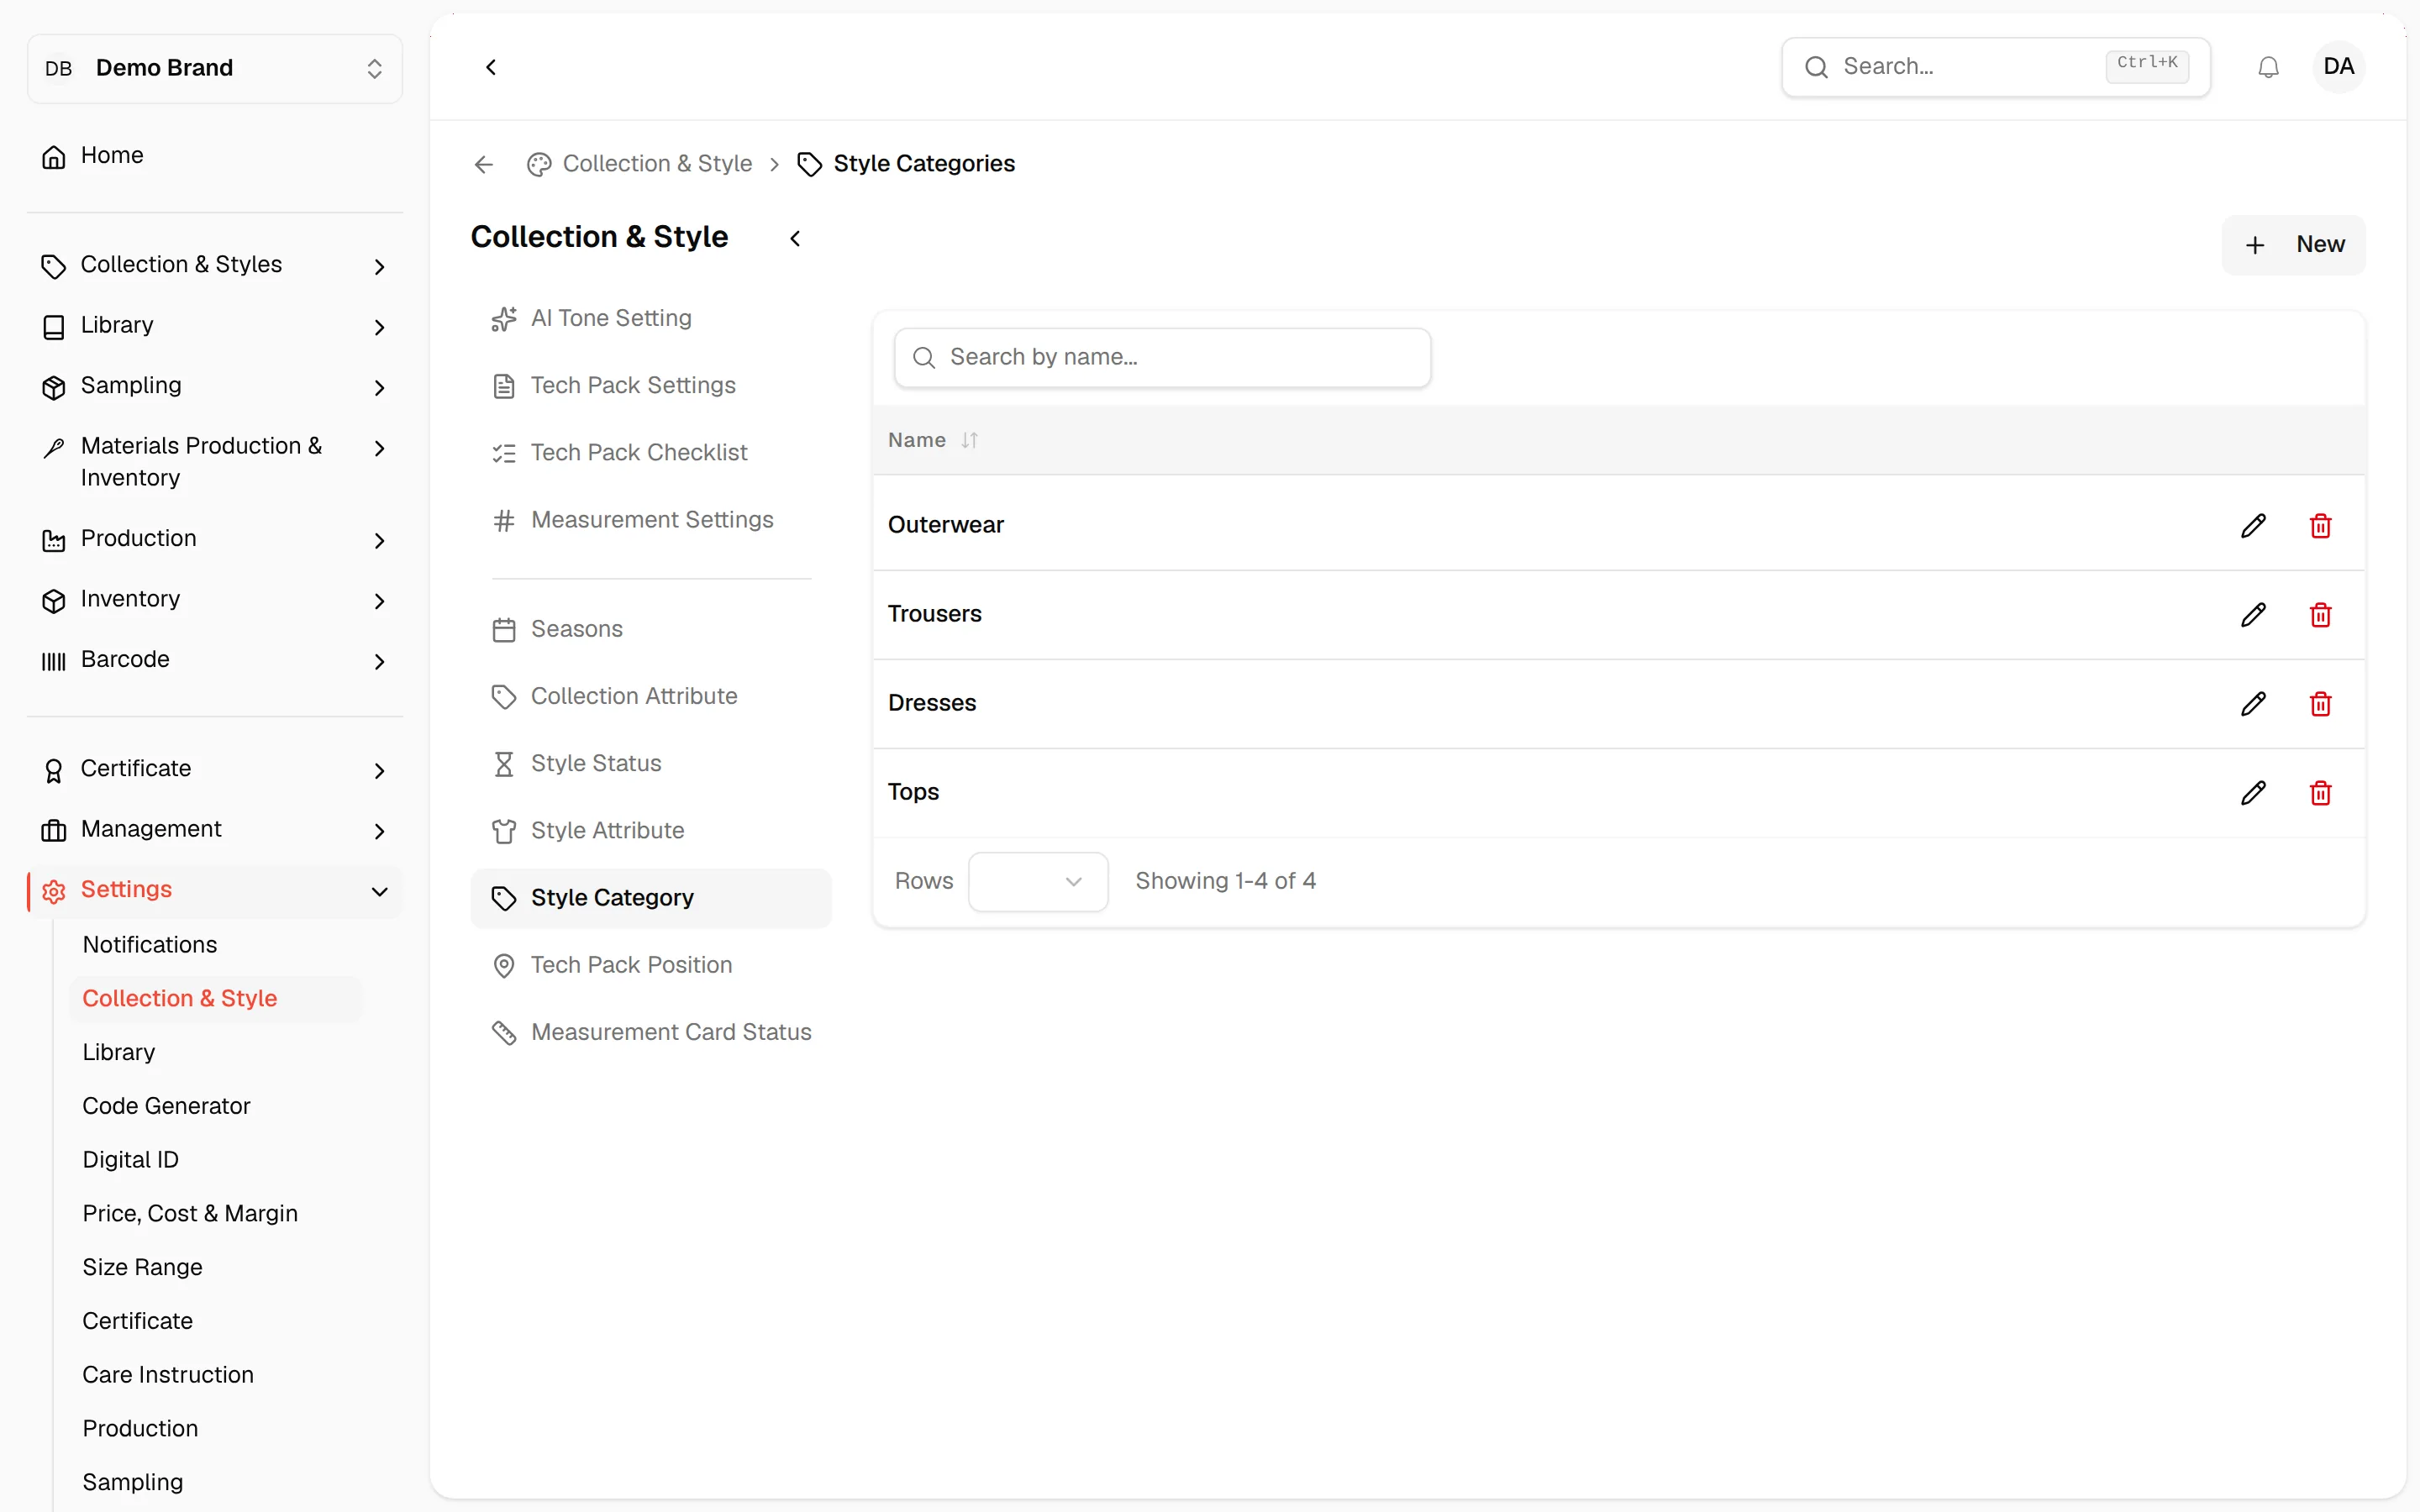Open the Demo Brand switcher

(x=215, y=68)
